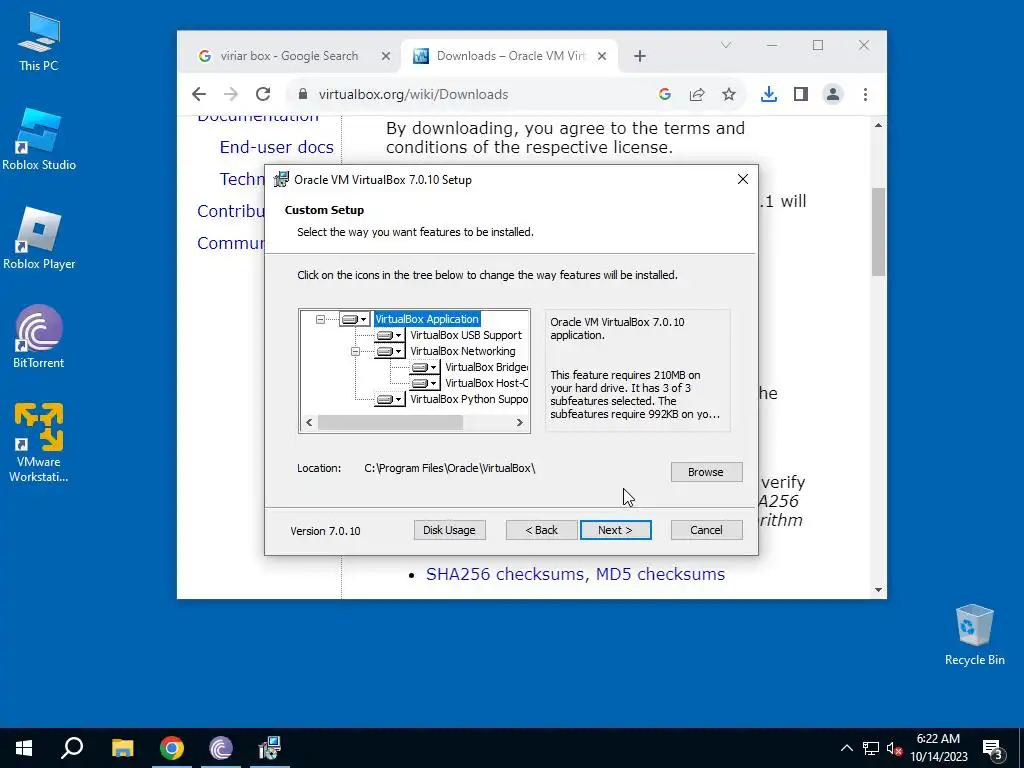Select VirtualBox Networking in feature tree
Image resolution: width=1024 pixels, height=768 pixels.
(462, 351)
